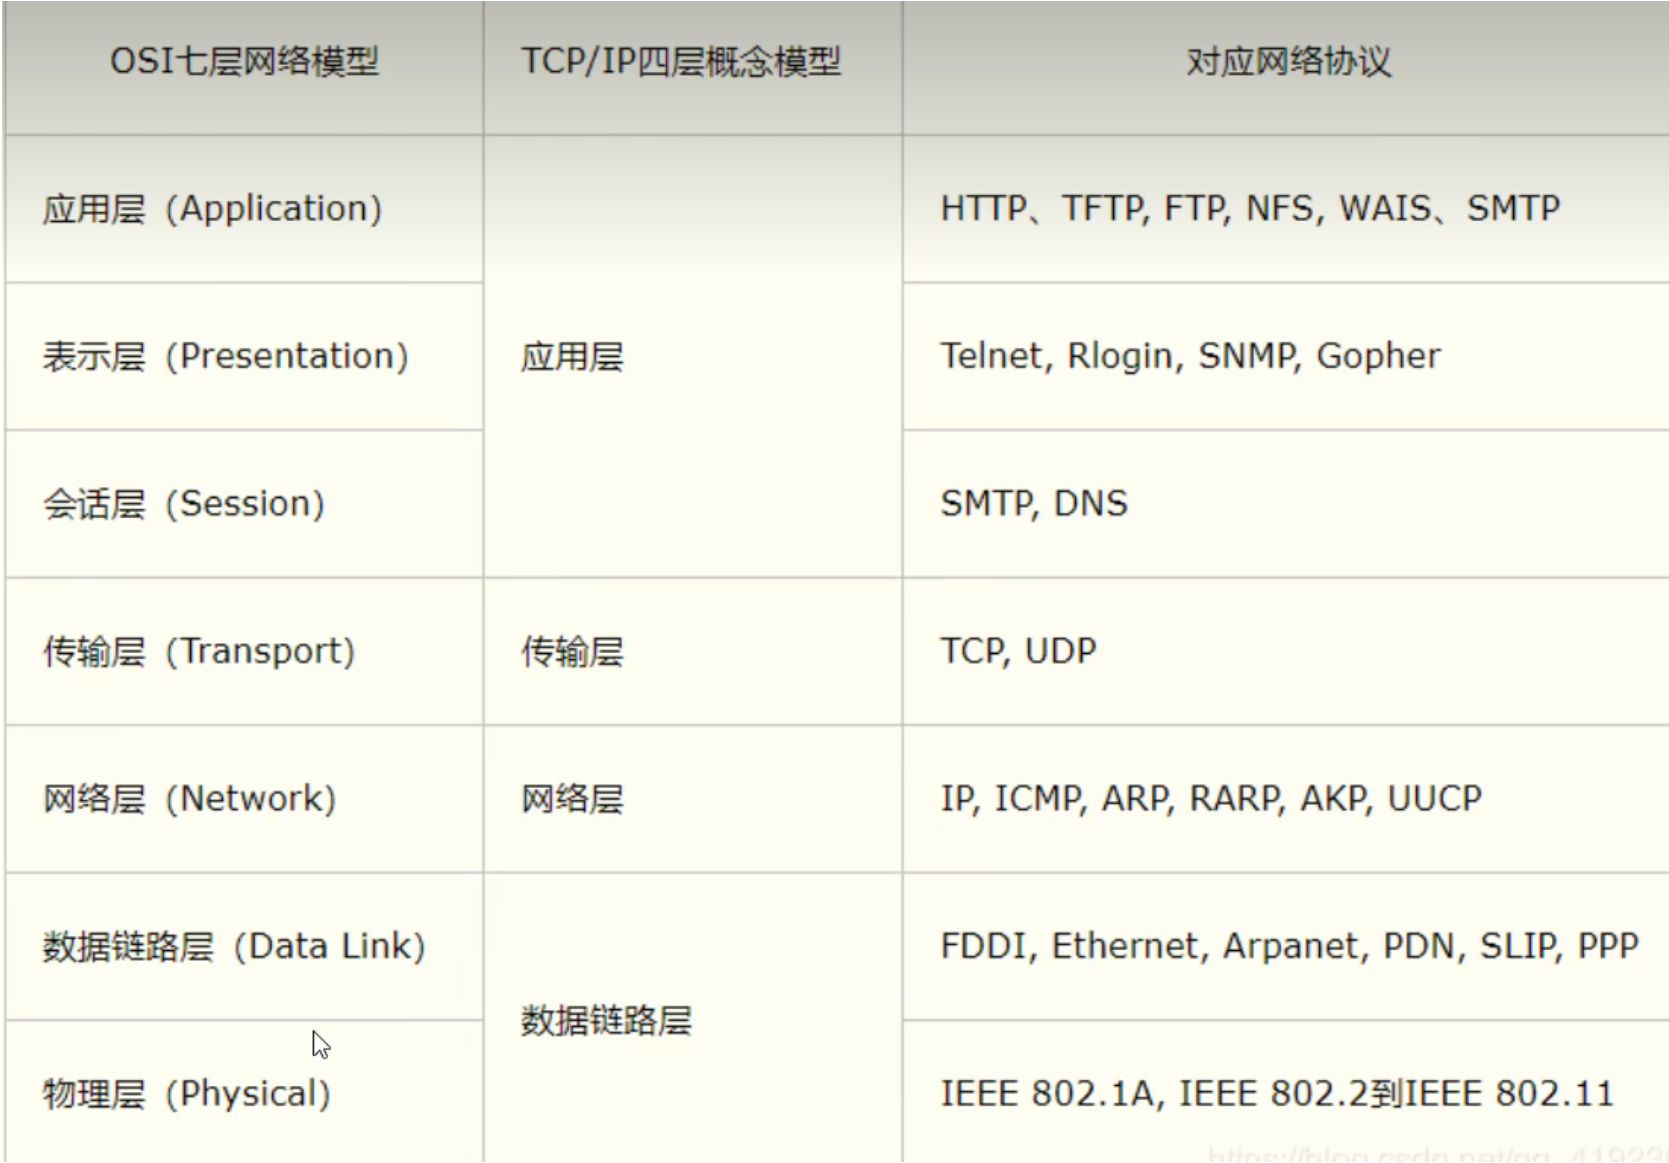
Task: Select the '网络层 (Network)' cell
Action: pyautogui.click(x=244, y=799)
